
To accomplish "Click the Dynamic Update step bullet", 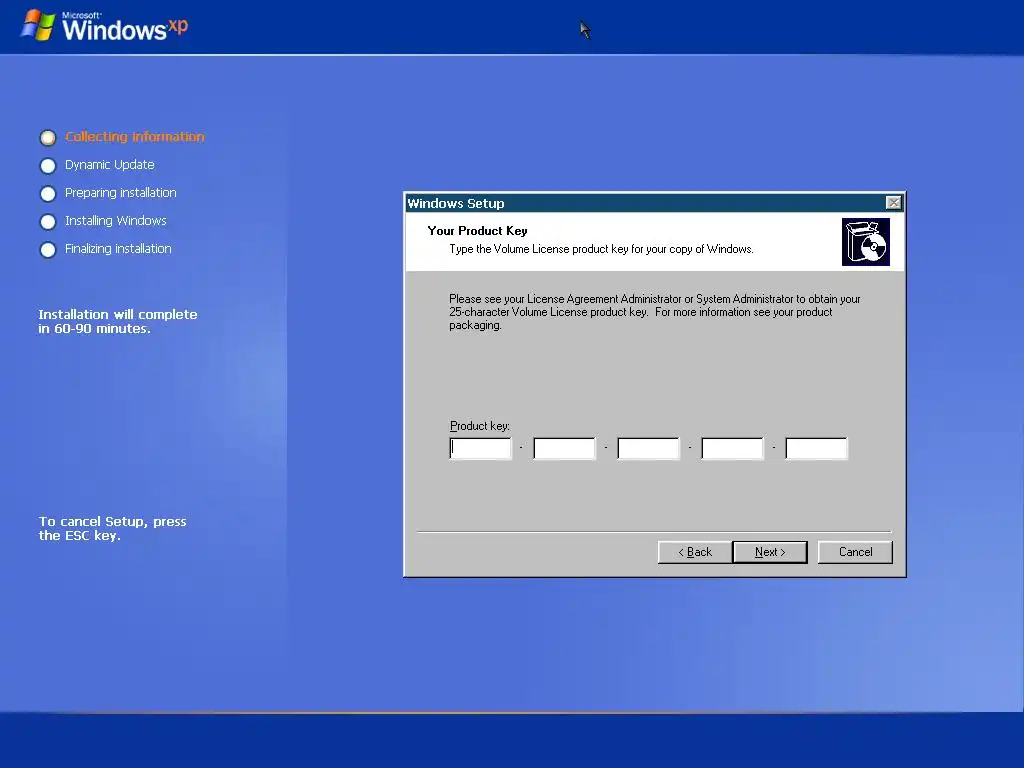I will 48,166.
